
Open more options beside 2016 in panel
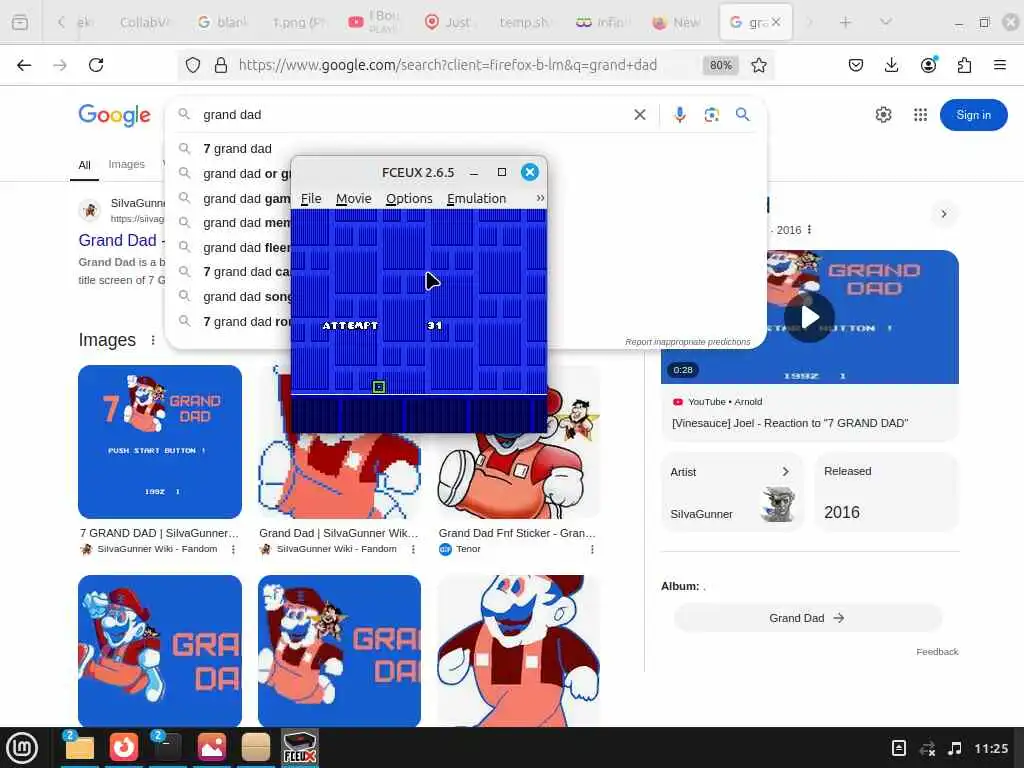click(809, 230)
